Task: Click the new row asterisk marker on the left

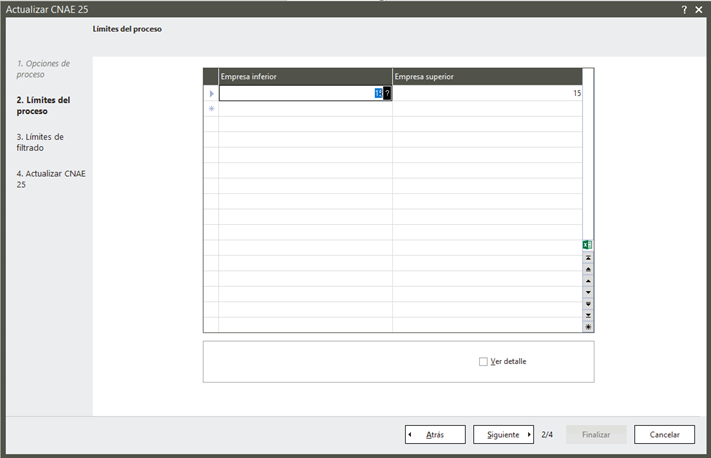Action: pos(211,108)
